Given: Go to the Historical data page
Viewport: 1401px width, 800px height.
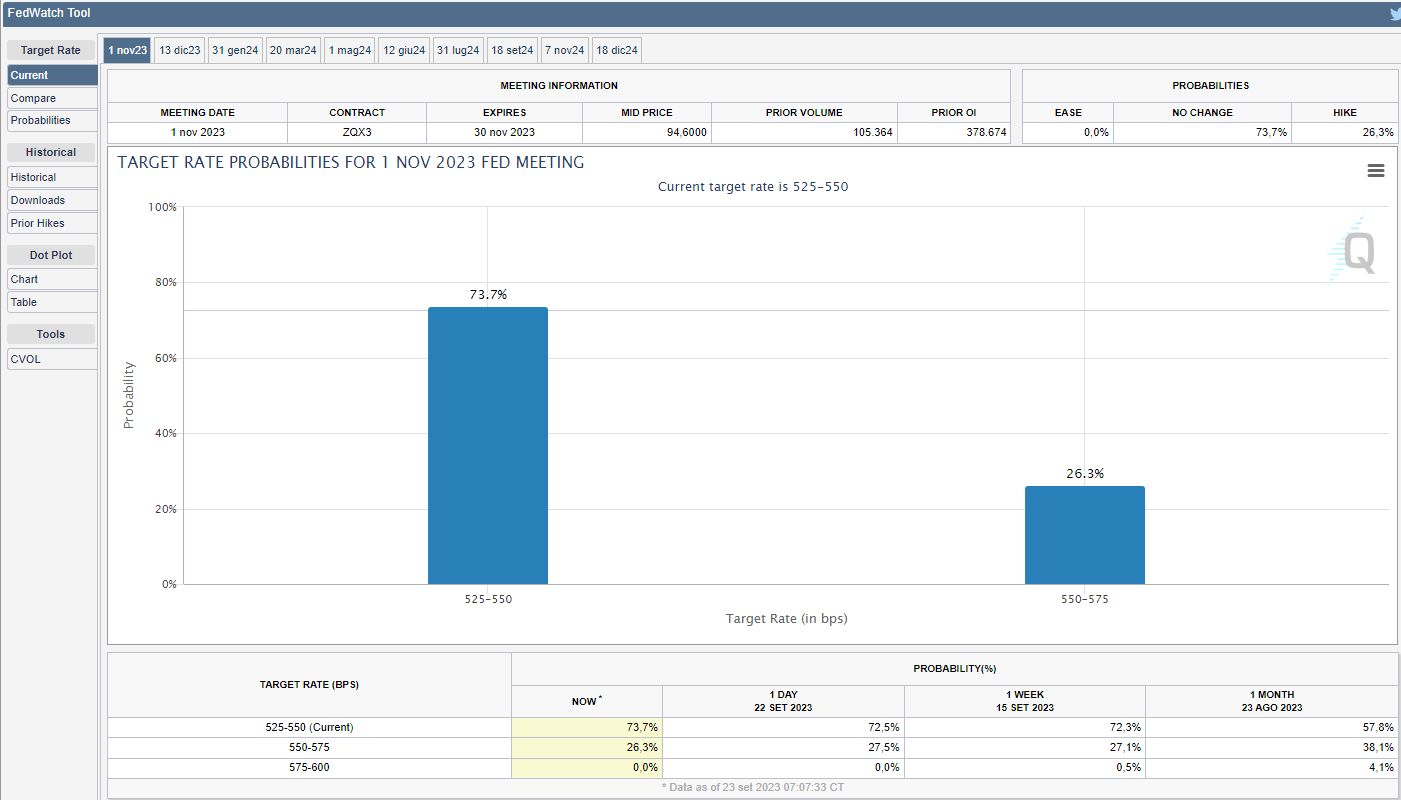Looking at the screenshot, I should pyautogui.click(x=52, y=177).
